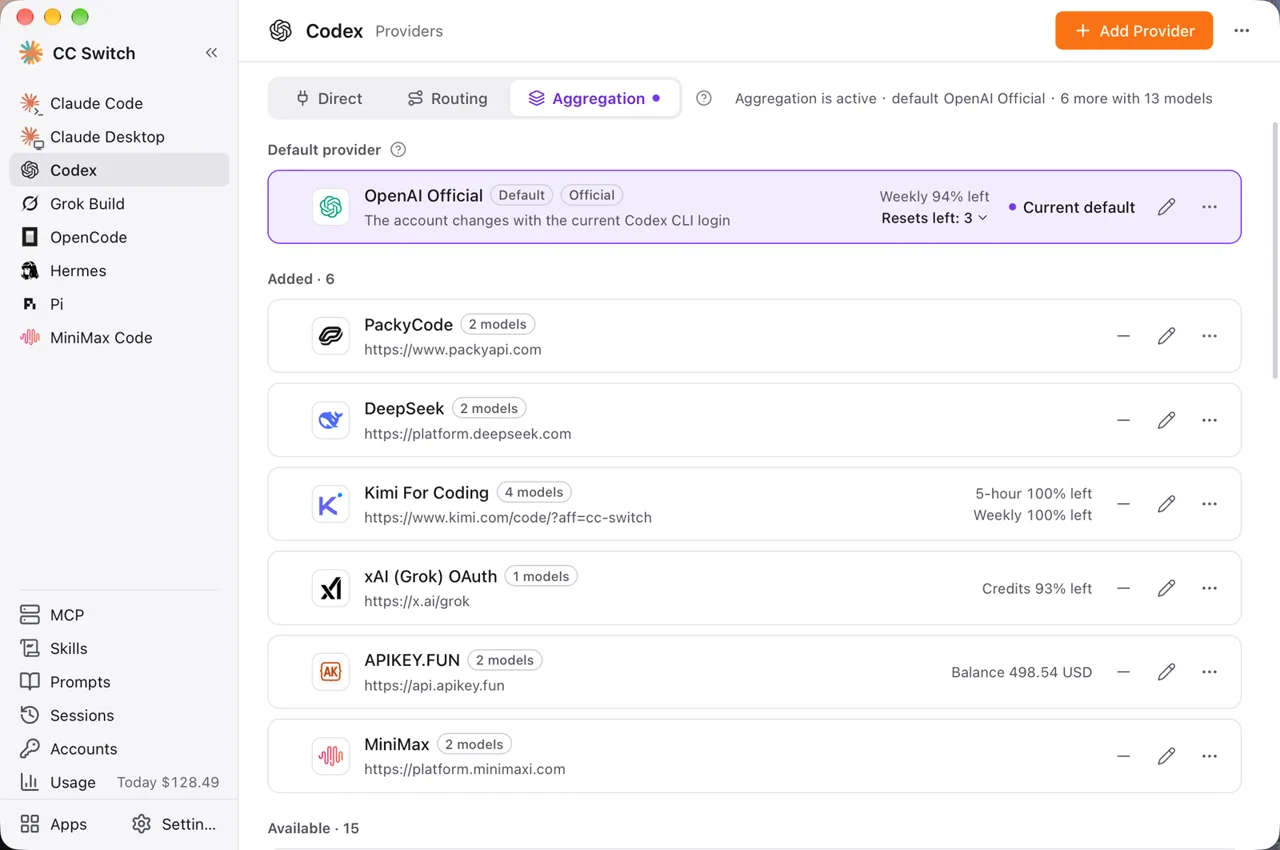Open more options for PackyCode provider
This screenshot has height=850, width=1280.
[1209, 336]
